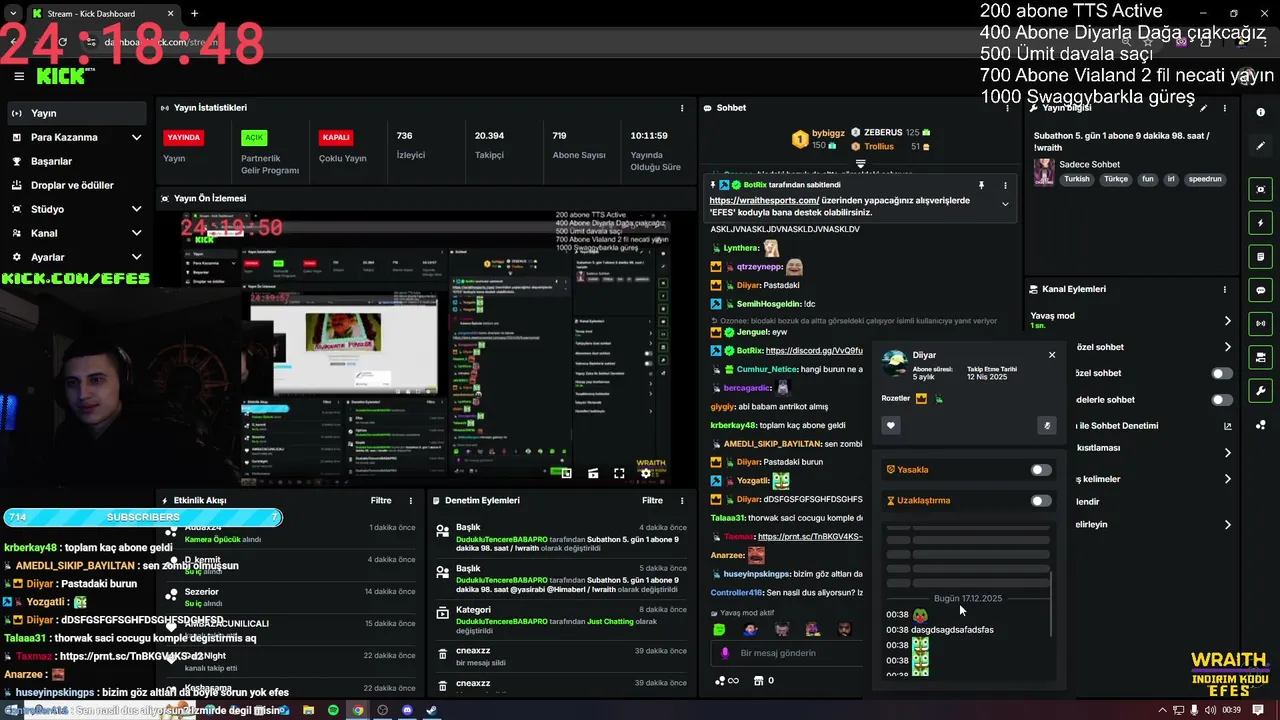Image resolution: width=1280 pixels, height=720 pixels.
Task: Open Steam from the Windows taskbar
Action: click(431, 710)
